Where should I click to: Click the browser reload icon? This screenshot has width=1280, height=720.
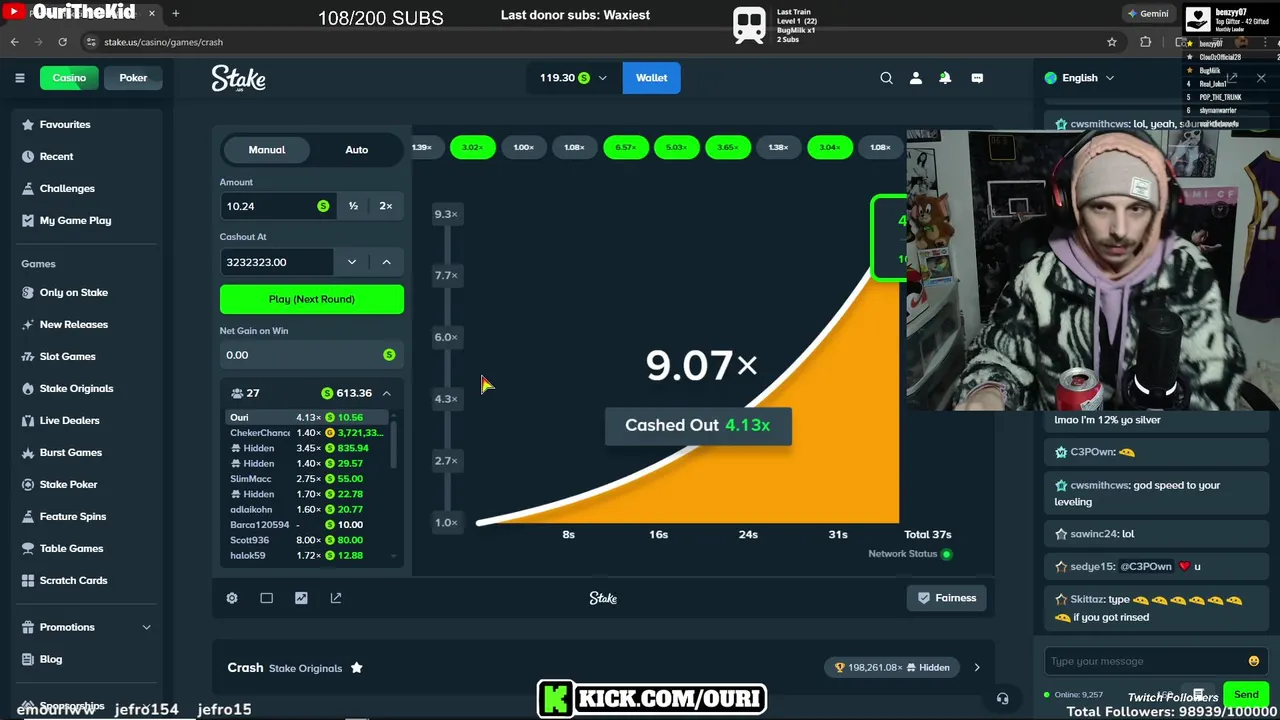tap(62, 42)
